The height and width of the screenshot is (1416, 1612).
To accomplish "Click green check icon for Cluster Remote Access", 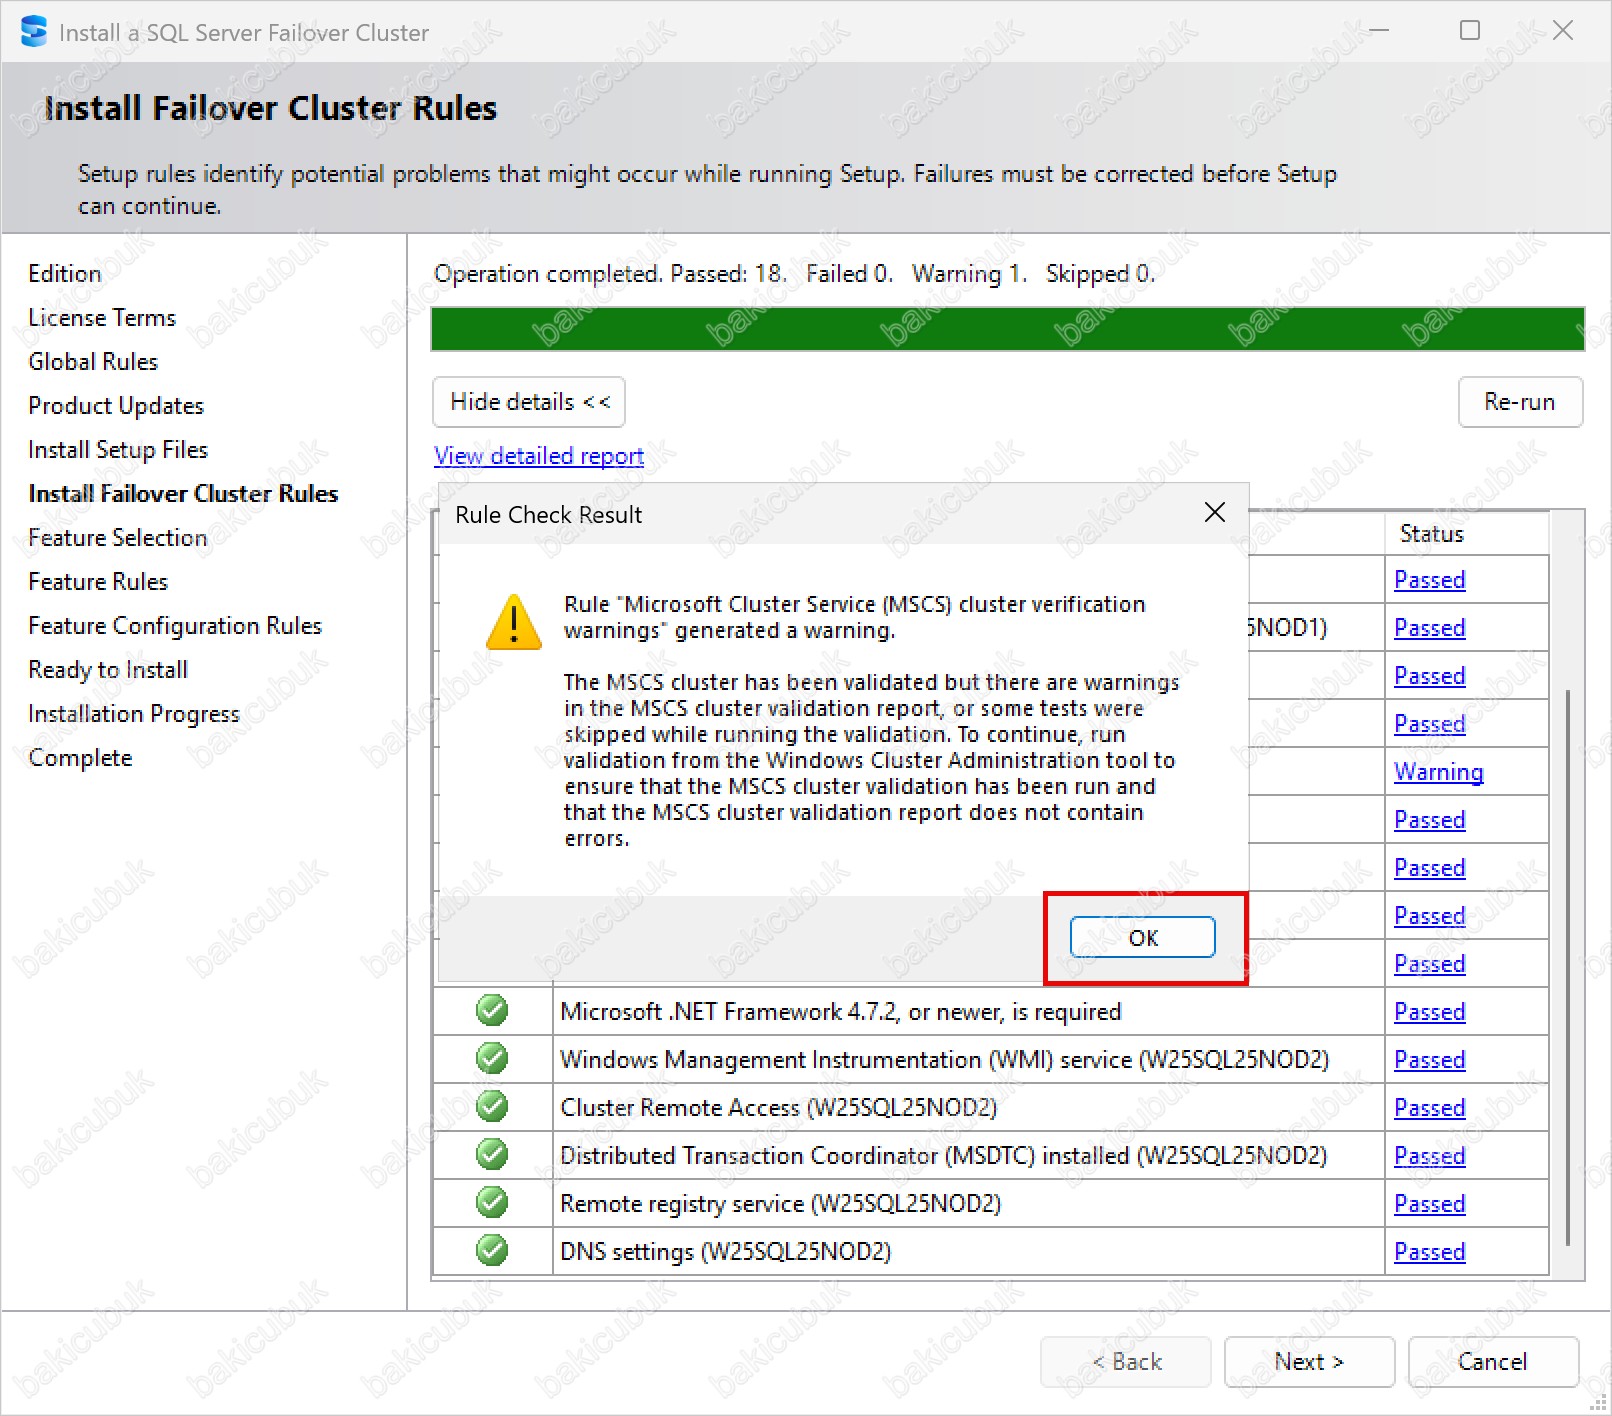I will (492, 1107).
